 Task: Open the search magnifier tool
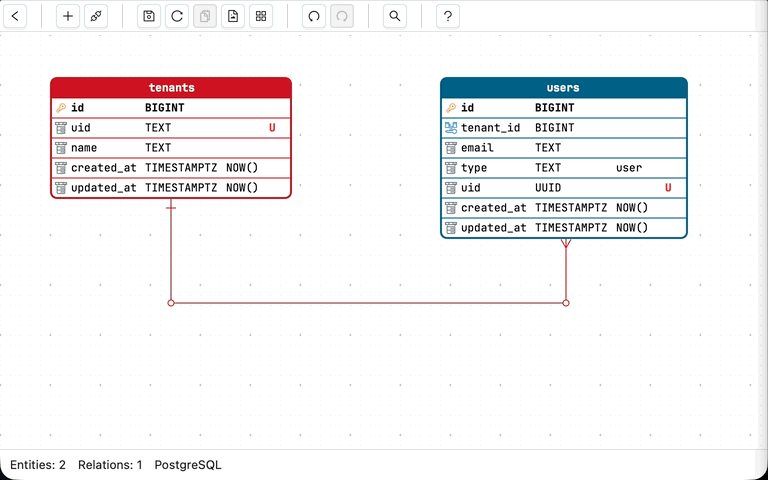(395, 16)
